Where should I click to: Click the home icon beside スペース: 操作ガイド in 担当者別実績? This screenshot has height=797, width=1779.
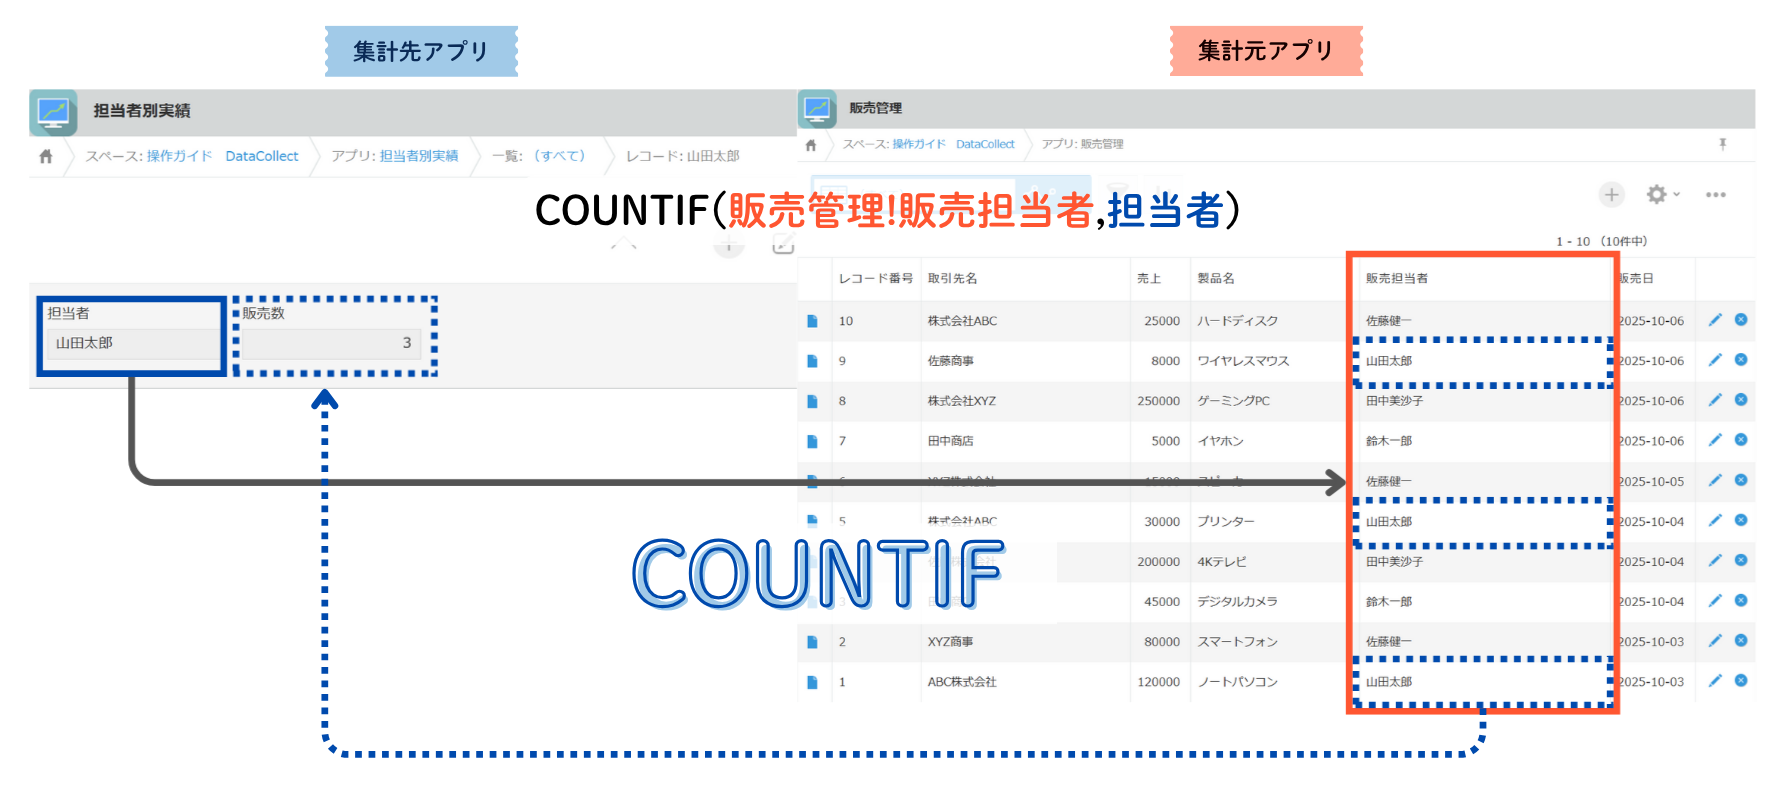pos(46,156)
